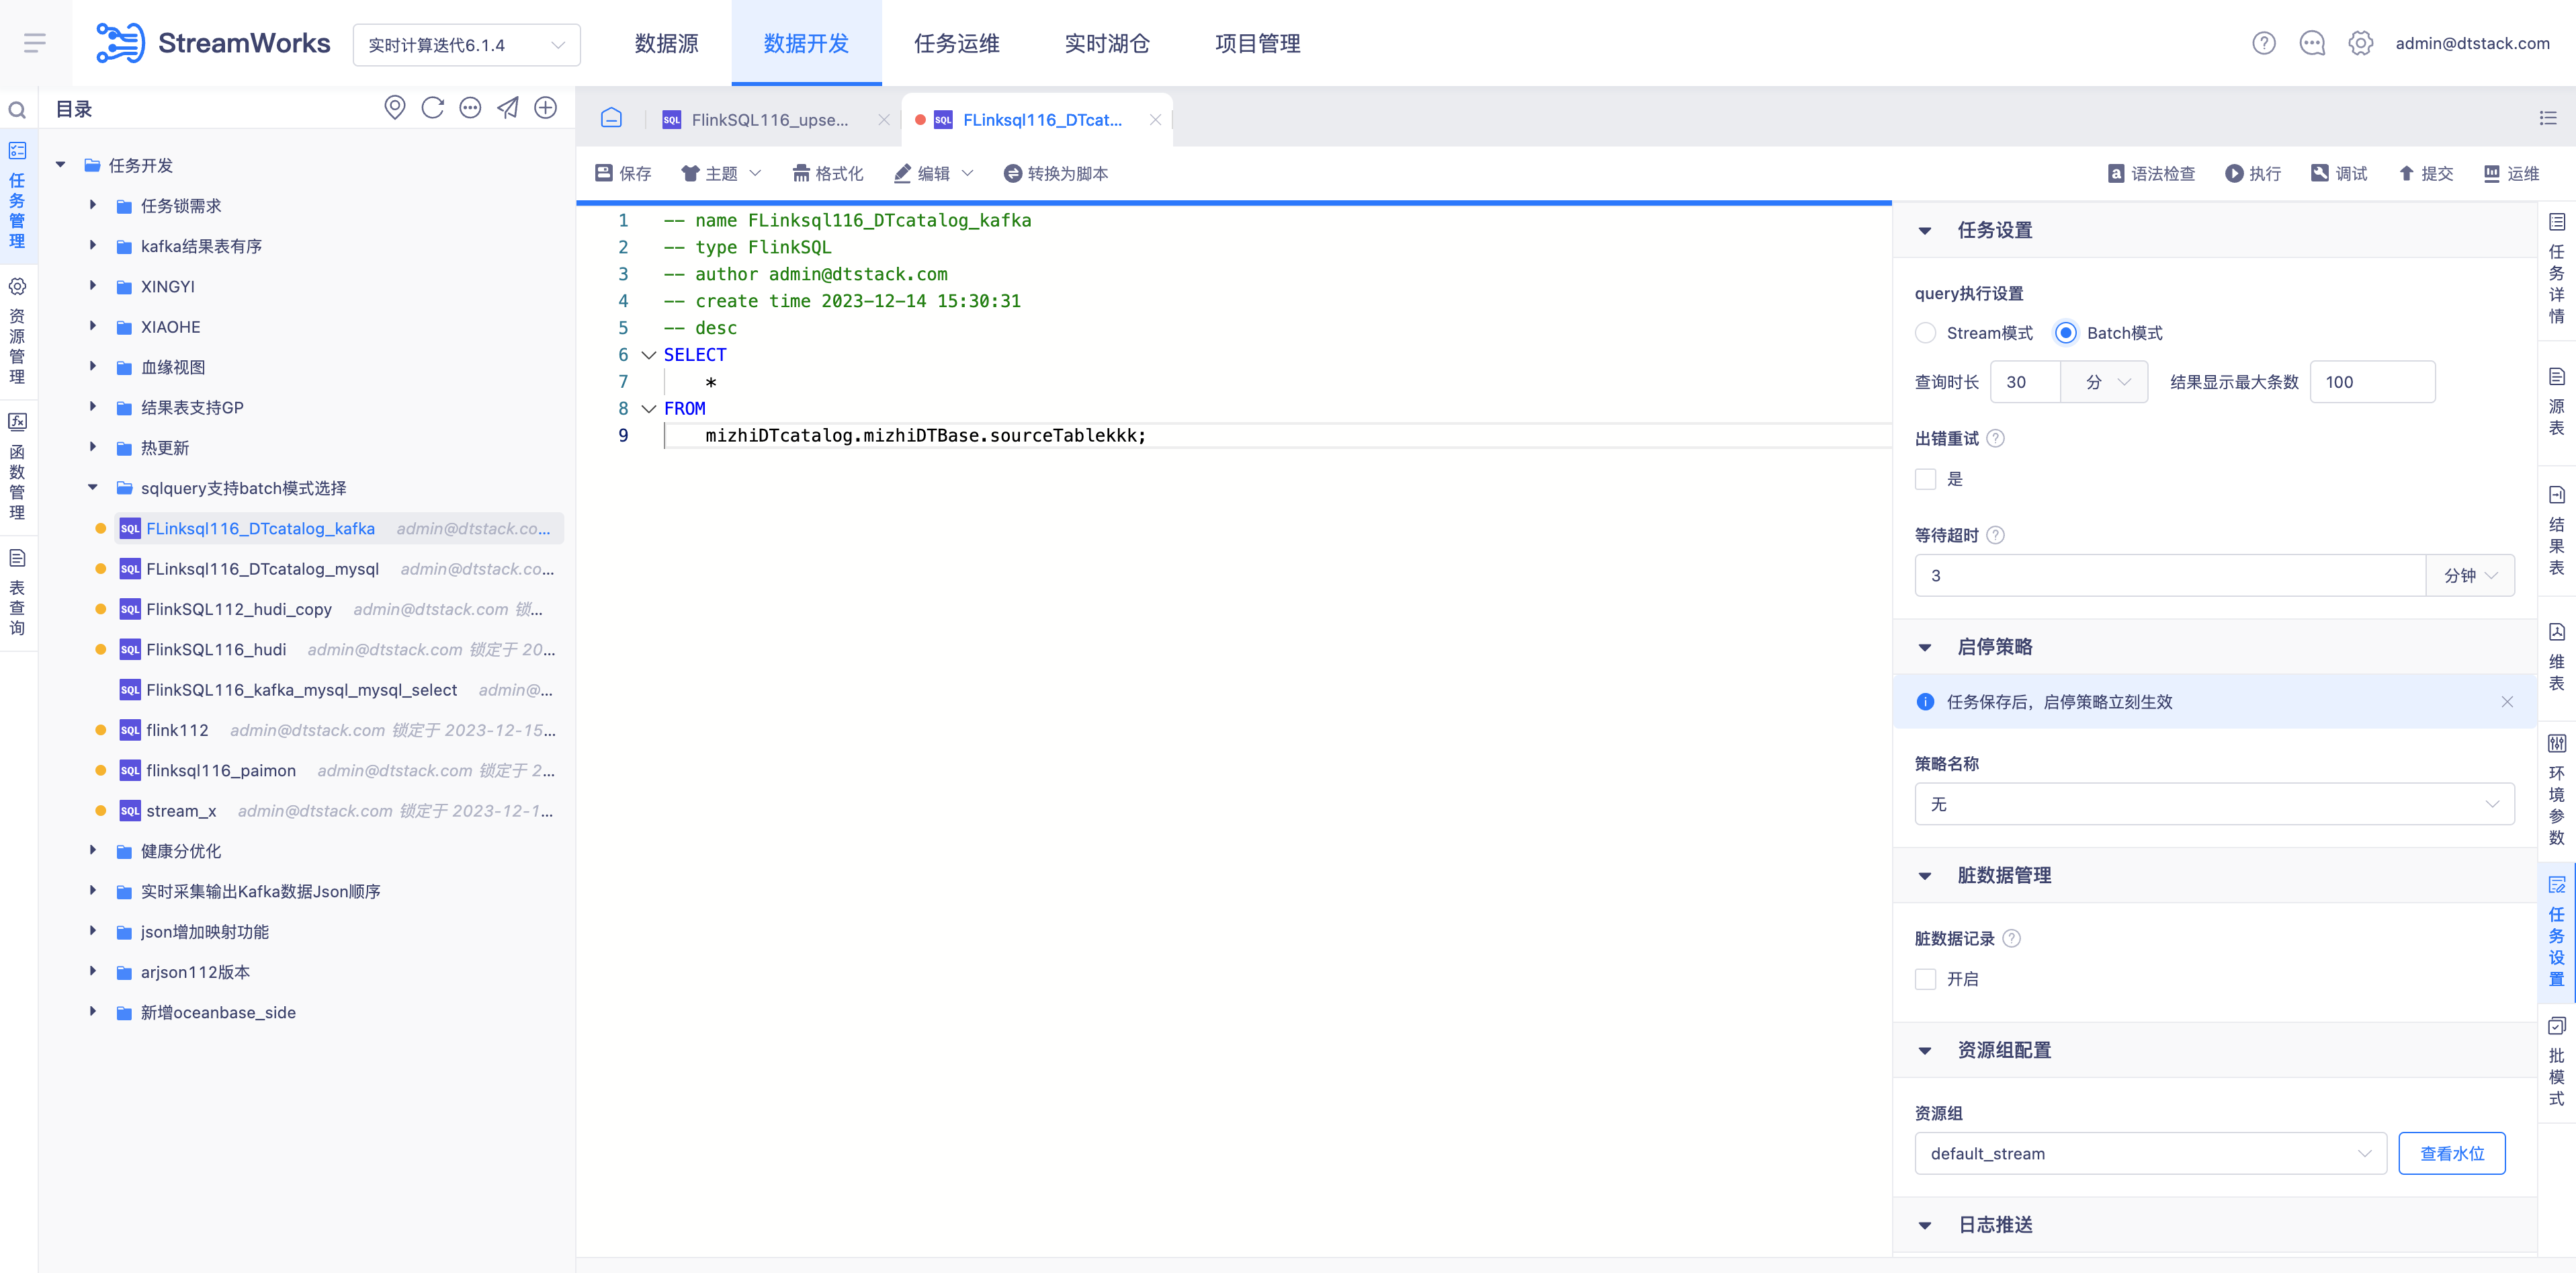Open 查询时长 unit 分 dropdown
2576x1273 pixels.
coord(2104,382)
